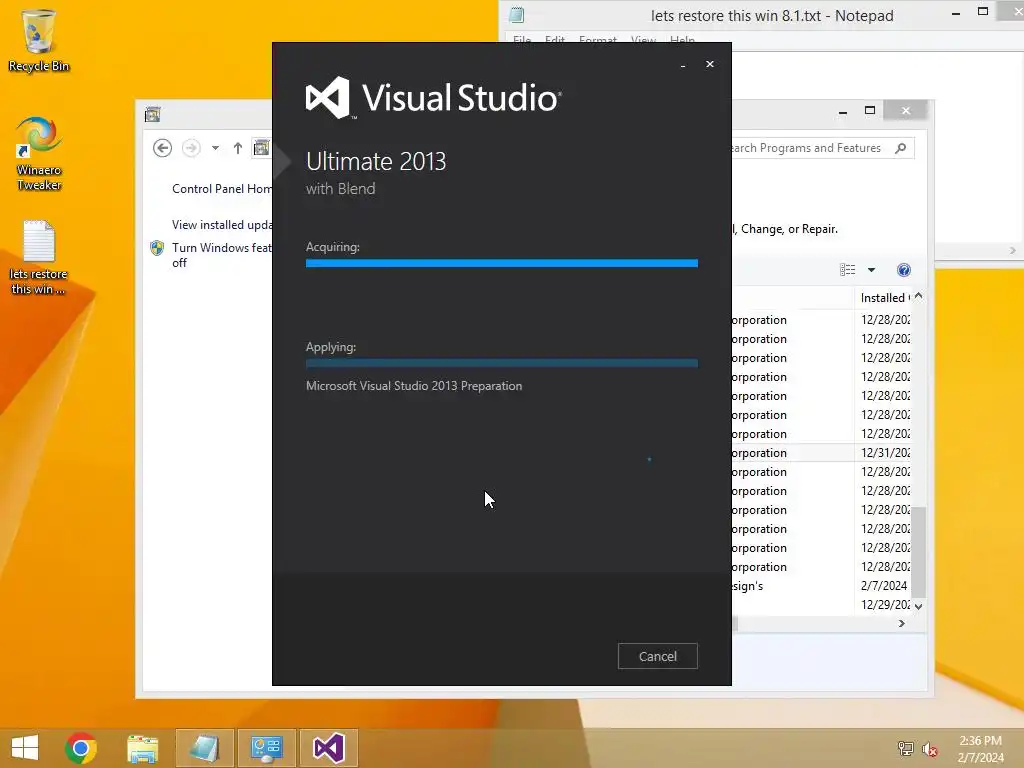Image resolution: width=1024 pixels, height=768 pixels.
Task: Select the row dated 12/29
Action: click(x=822, y=605)
